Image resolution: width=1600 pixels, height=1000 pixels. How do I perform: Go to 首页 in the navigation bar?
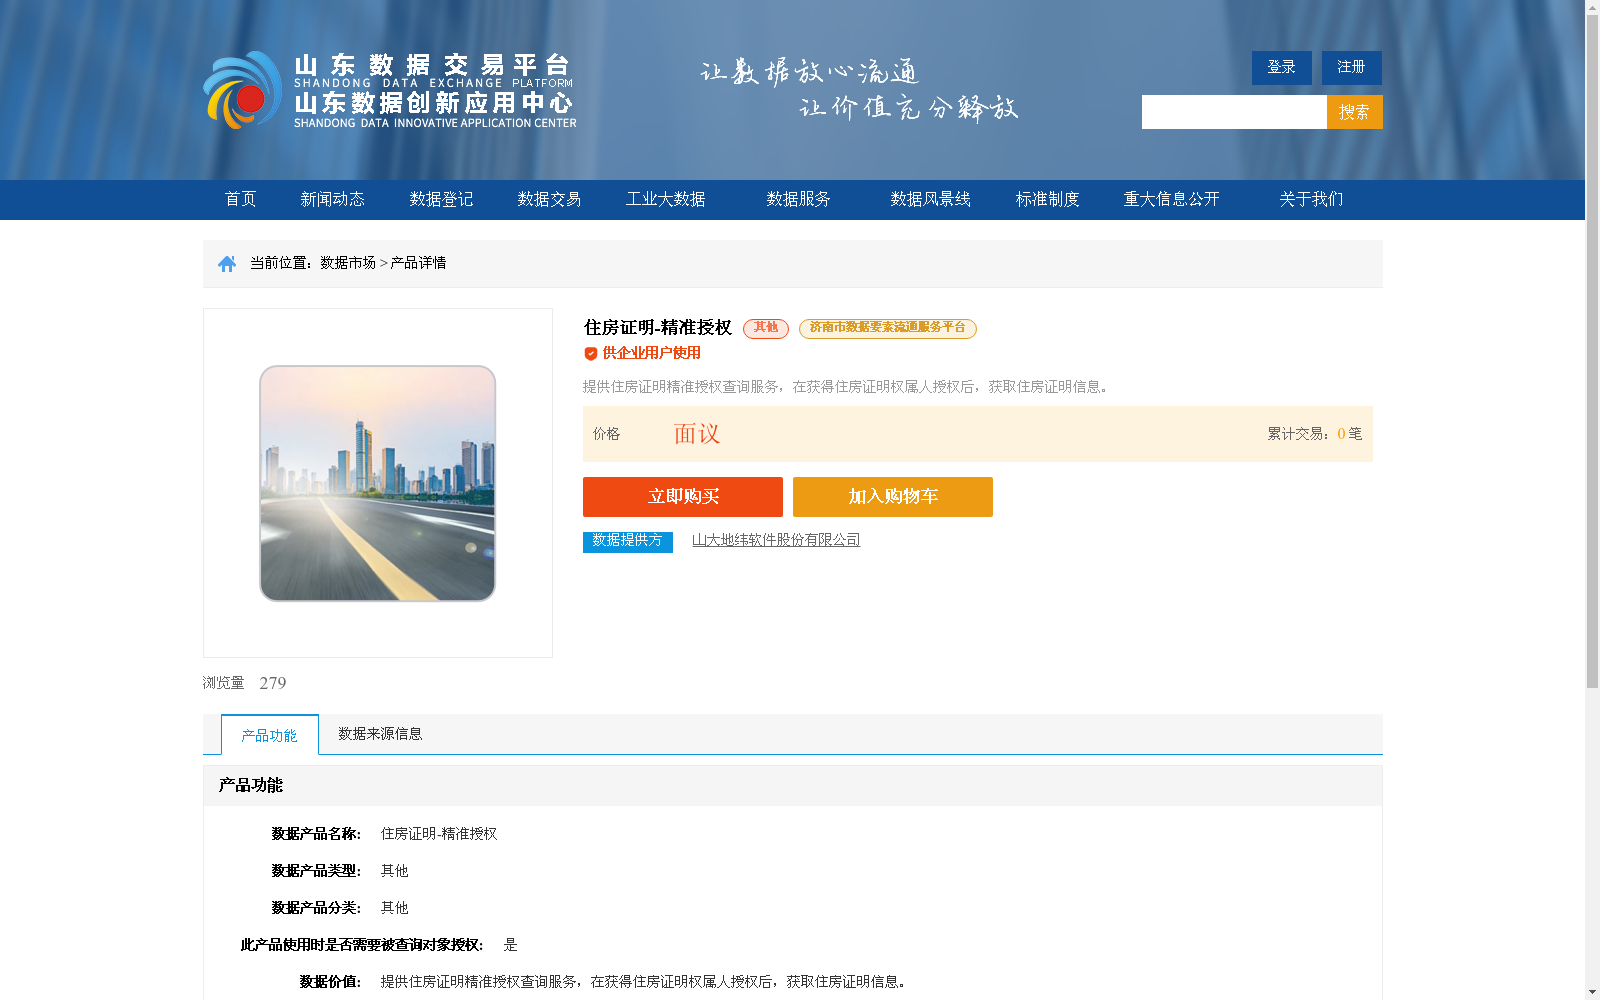[x=240, y=199]
